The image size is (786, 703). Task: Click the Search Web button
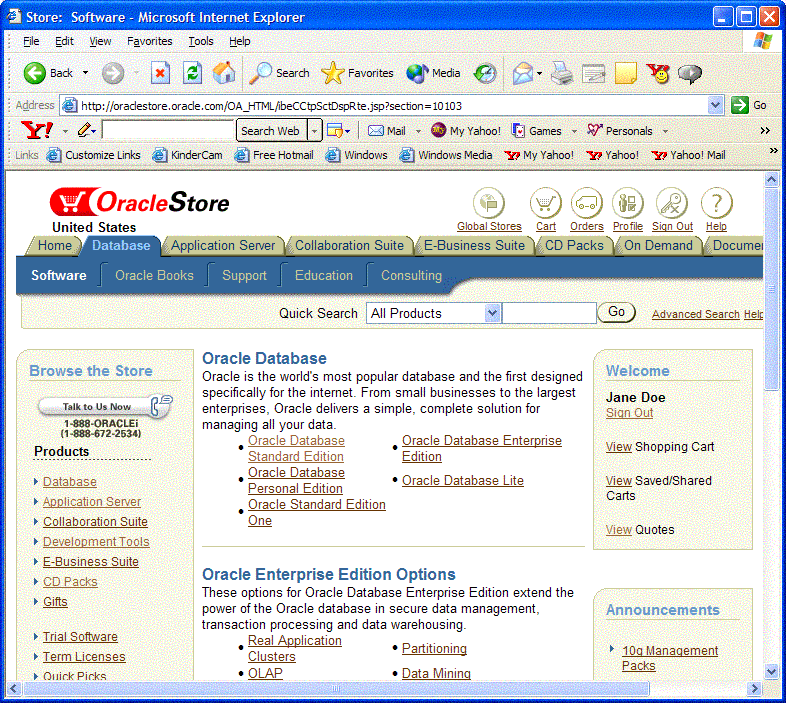[271, 131]
